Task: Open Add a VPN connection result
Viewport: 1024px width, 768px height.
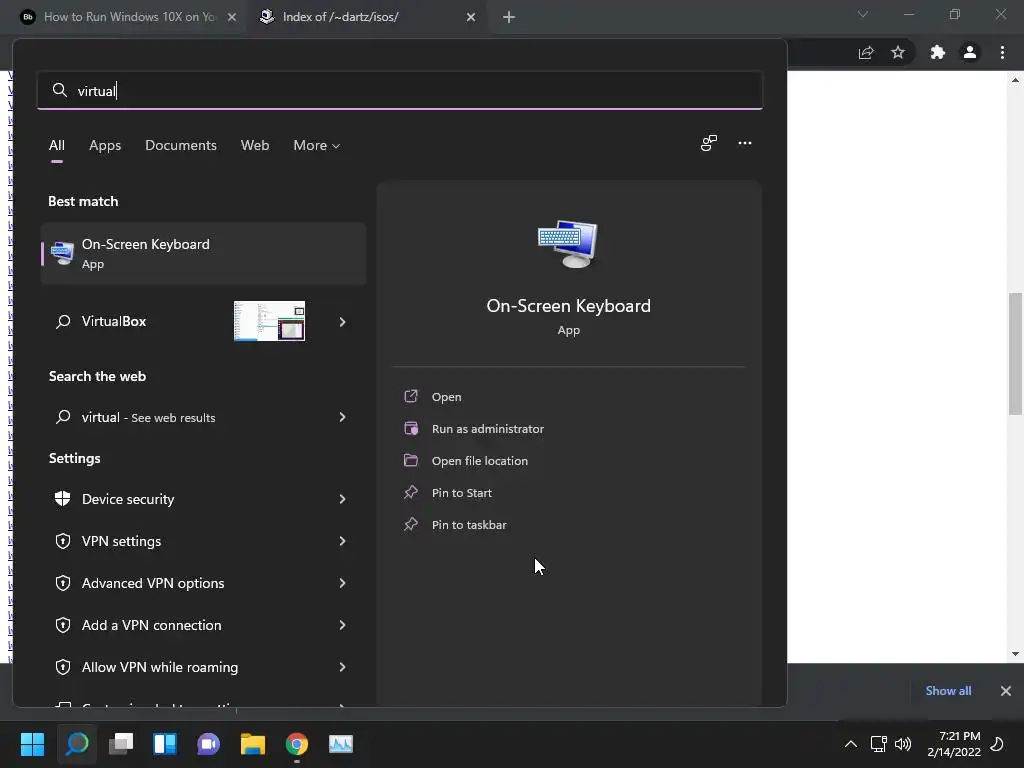Action: [203, 625]
